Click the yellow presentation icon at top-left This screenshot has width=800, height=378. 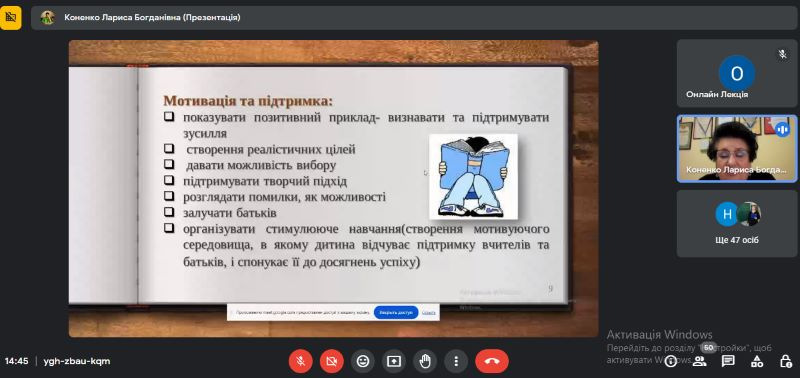(11, 17)
